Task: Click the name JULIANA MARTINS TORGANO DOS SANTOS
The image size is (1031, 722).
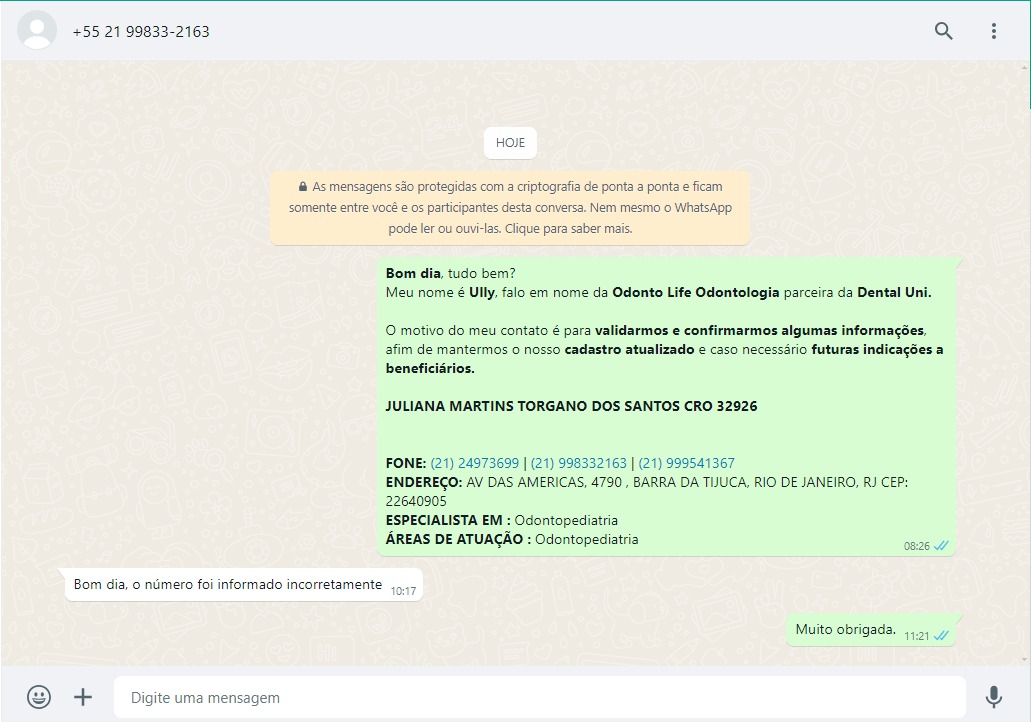Action: point(533,406)
